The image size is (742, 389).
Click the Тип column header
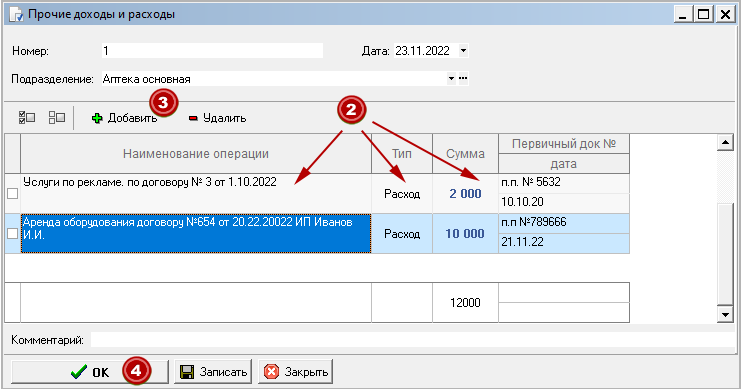[x=402, y=153]
